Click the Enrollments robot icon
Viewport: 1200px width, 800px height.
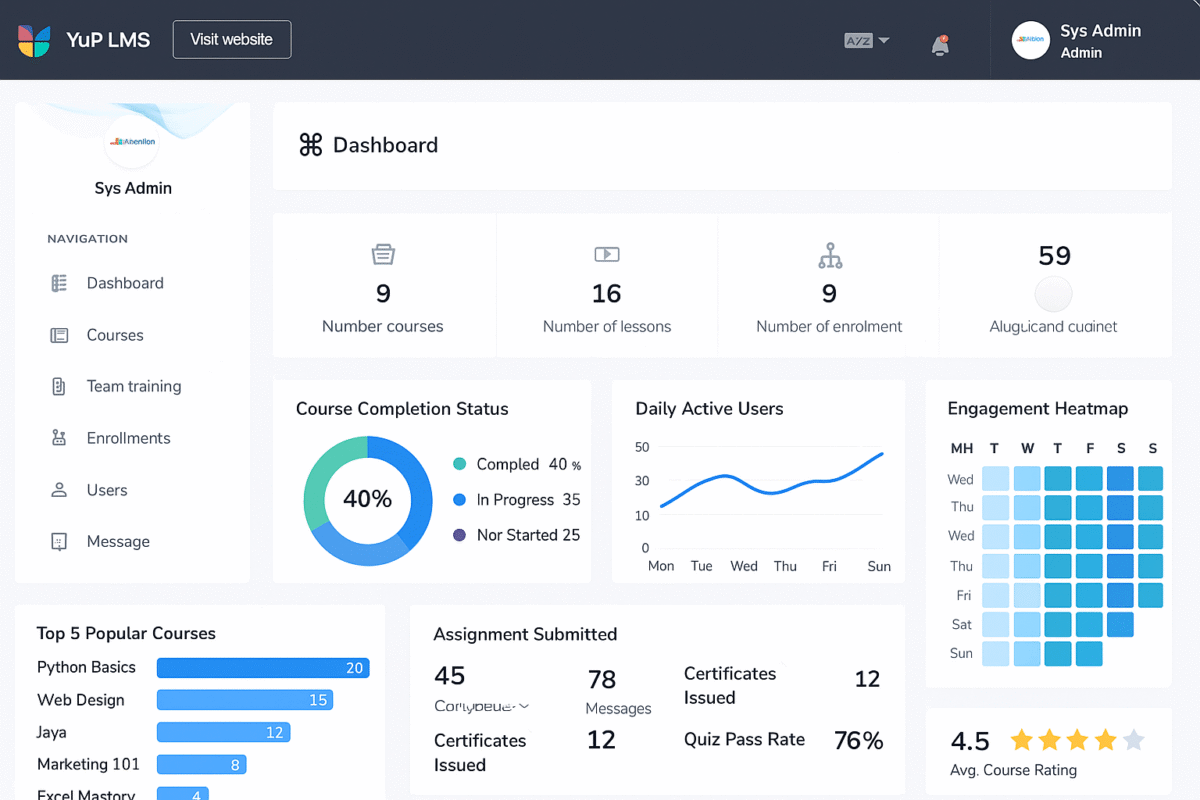pos(59,438)
